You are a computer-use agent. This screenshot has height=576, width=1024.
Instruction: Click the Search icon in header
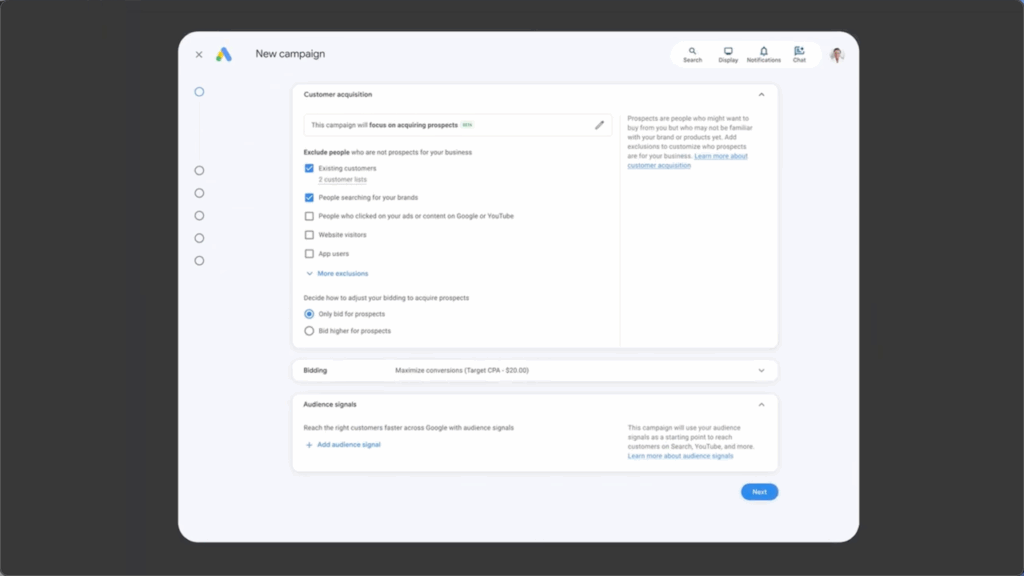tap(692, 54)
